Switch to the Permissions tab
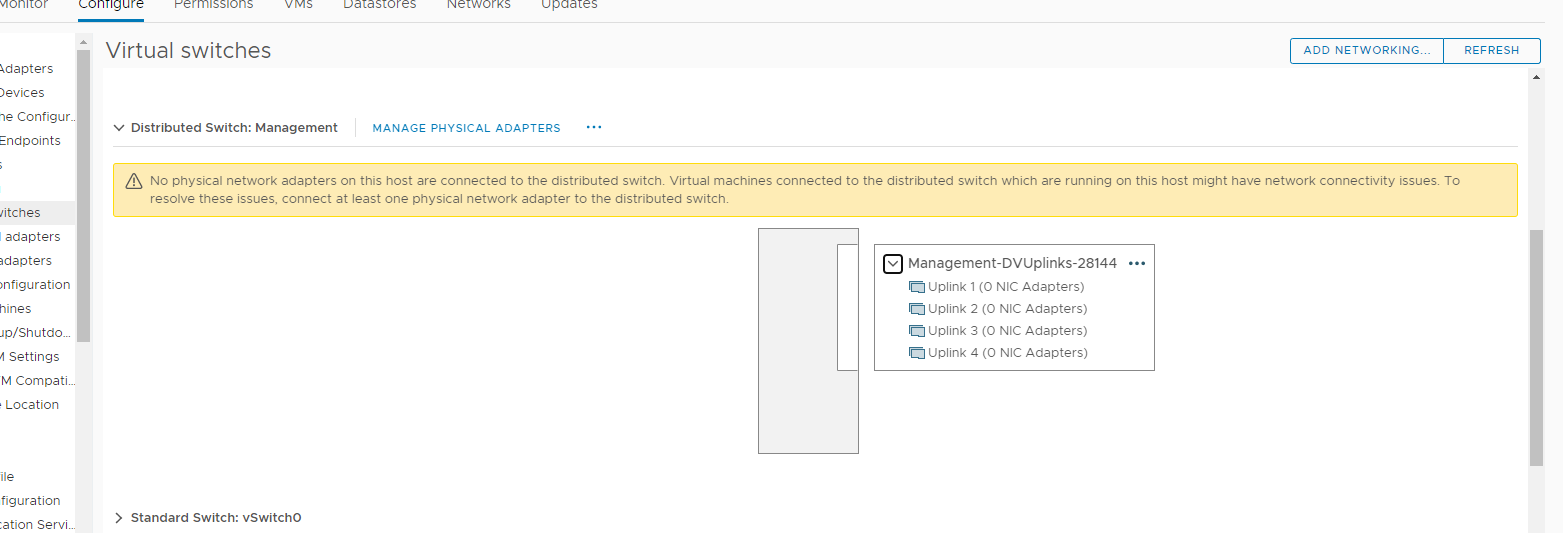 [x=213, y=5]
